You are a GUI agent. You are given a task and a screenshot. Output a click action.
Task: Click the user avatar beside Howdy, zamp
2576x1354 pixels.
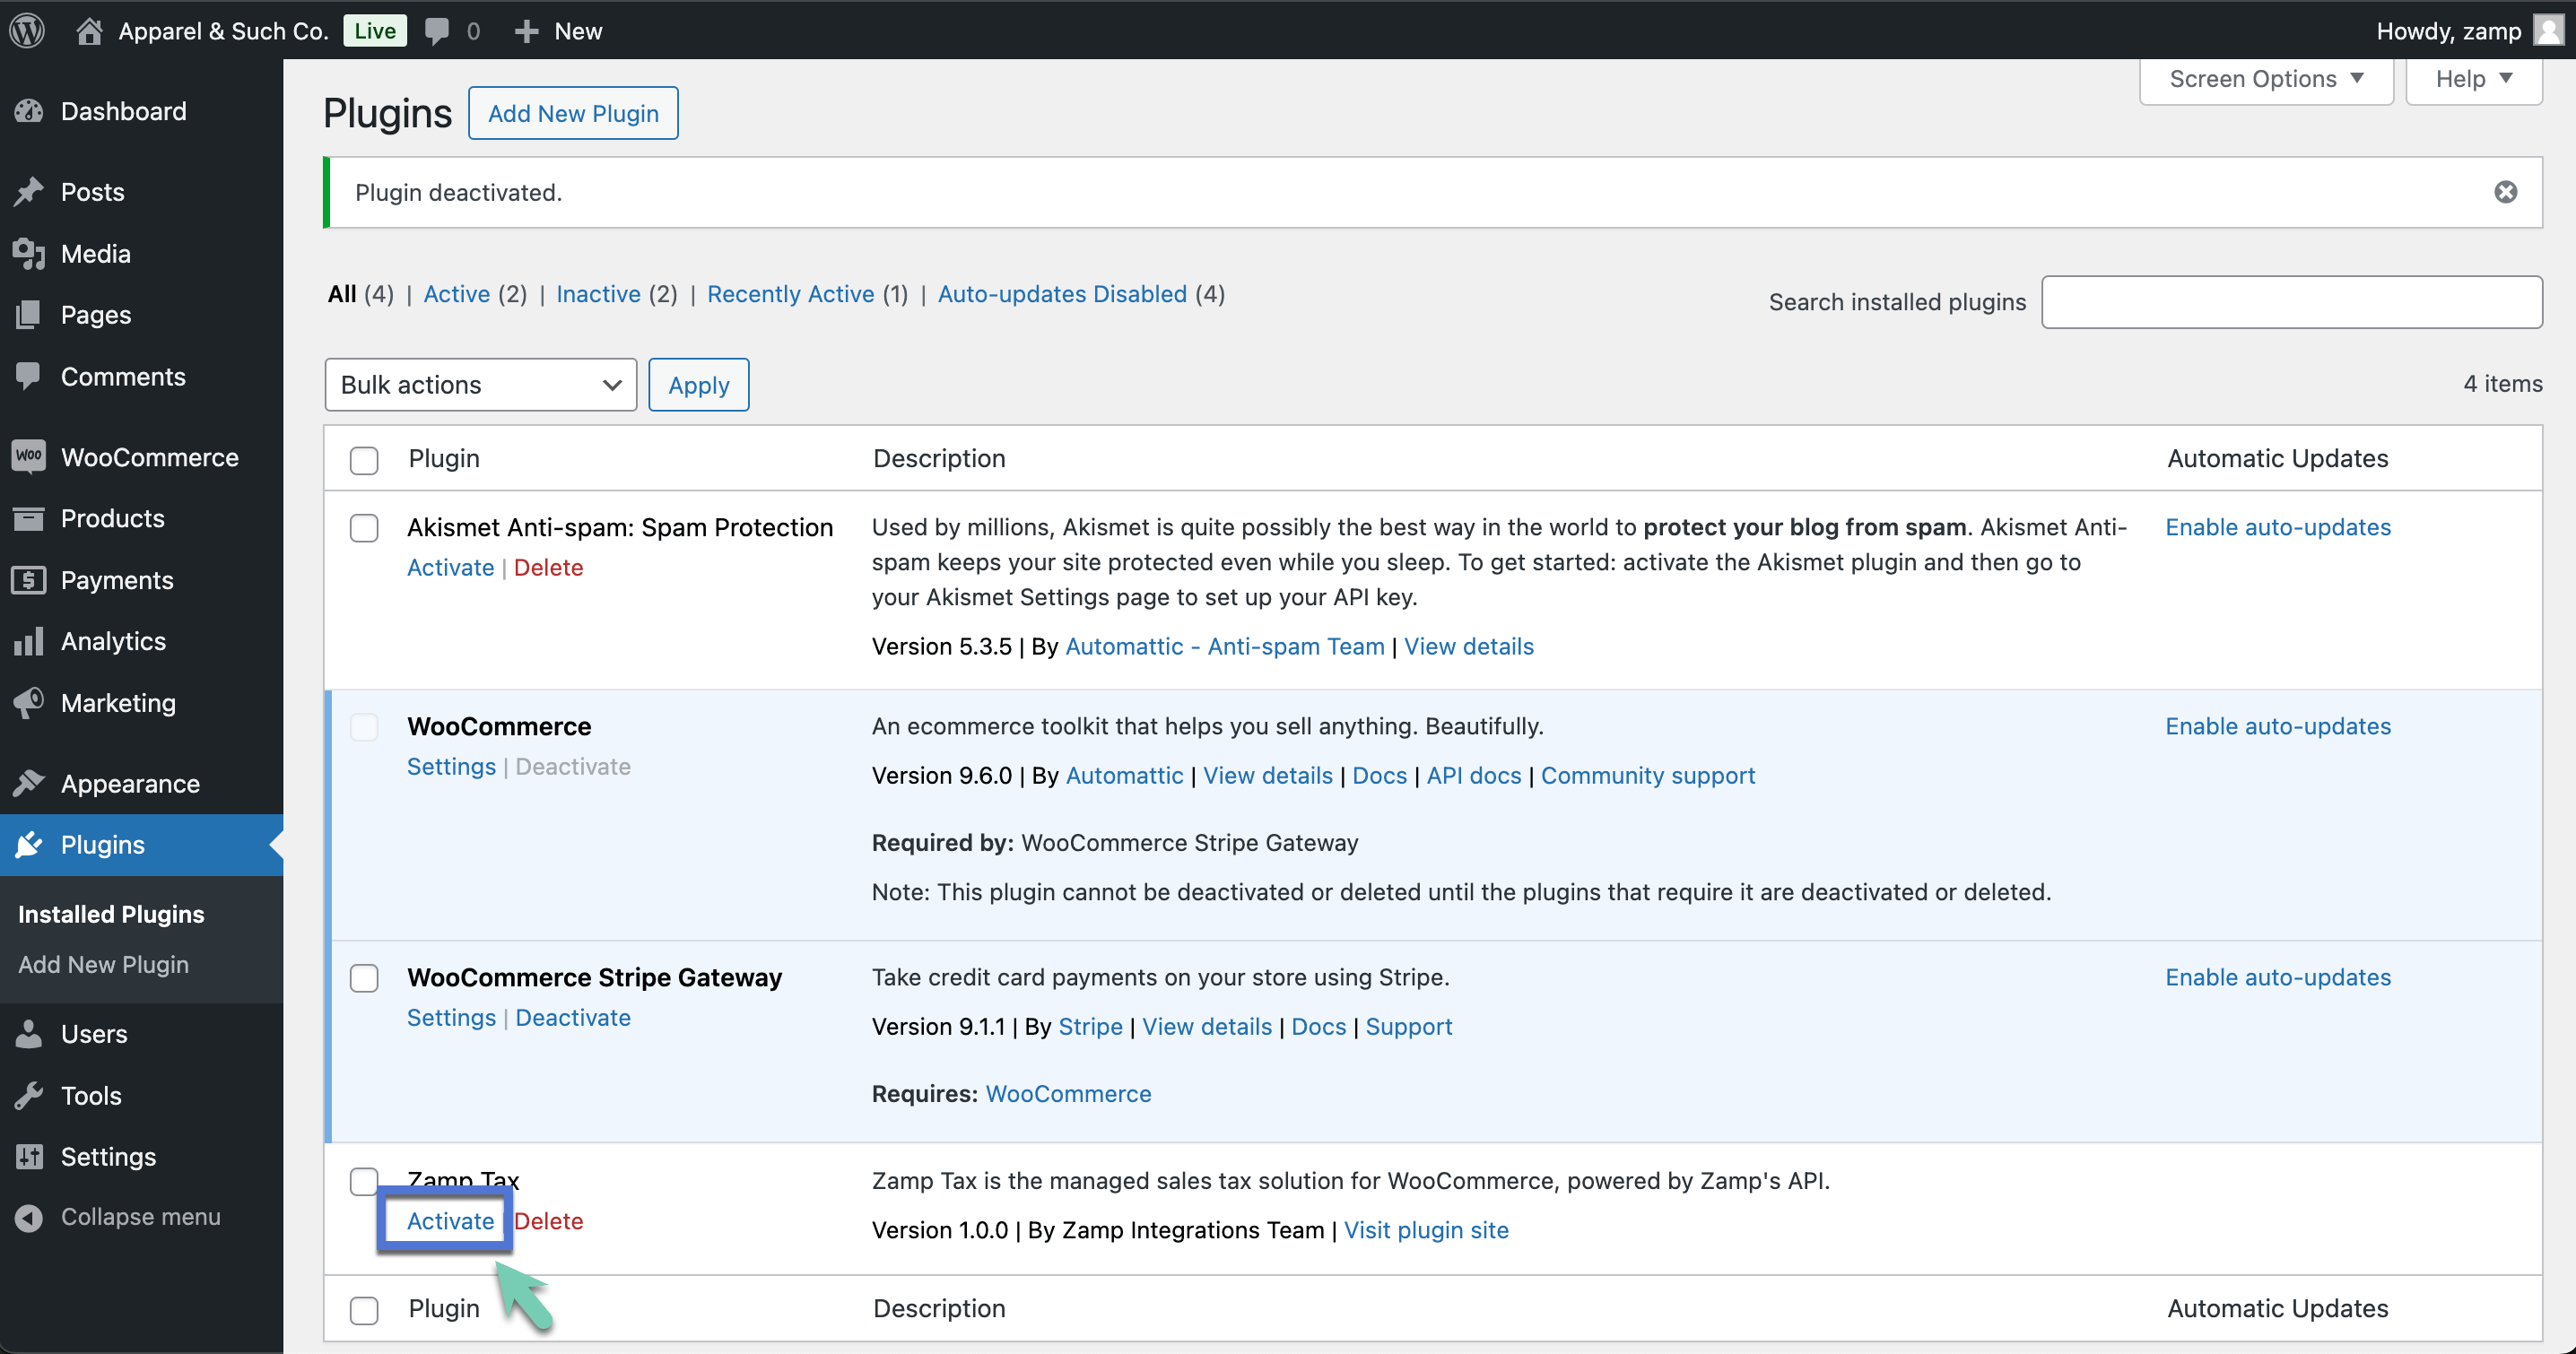2547,30
